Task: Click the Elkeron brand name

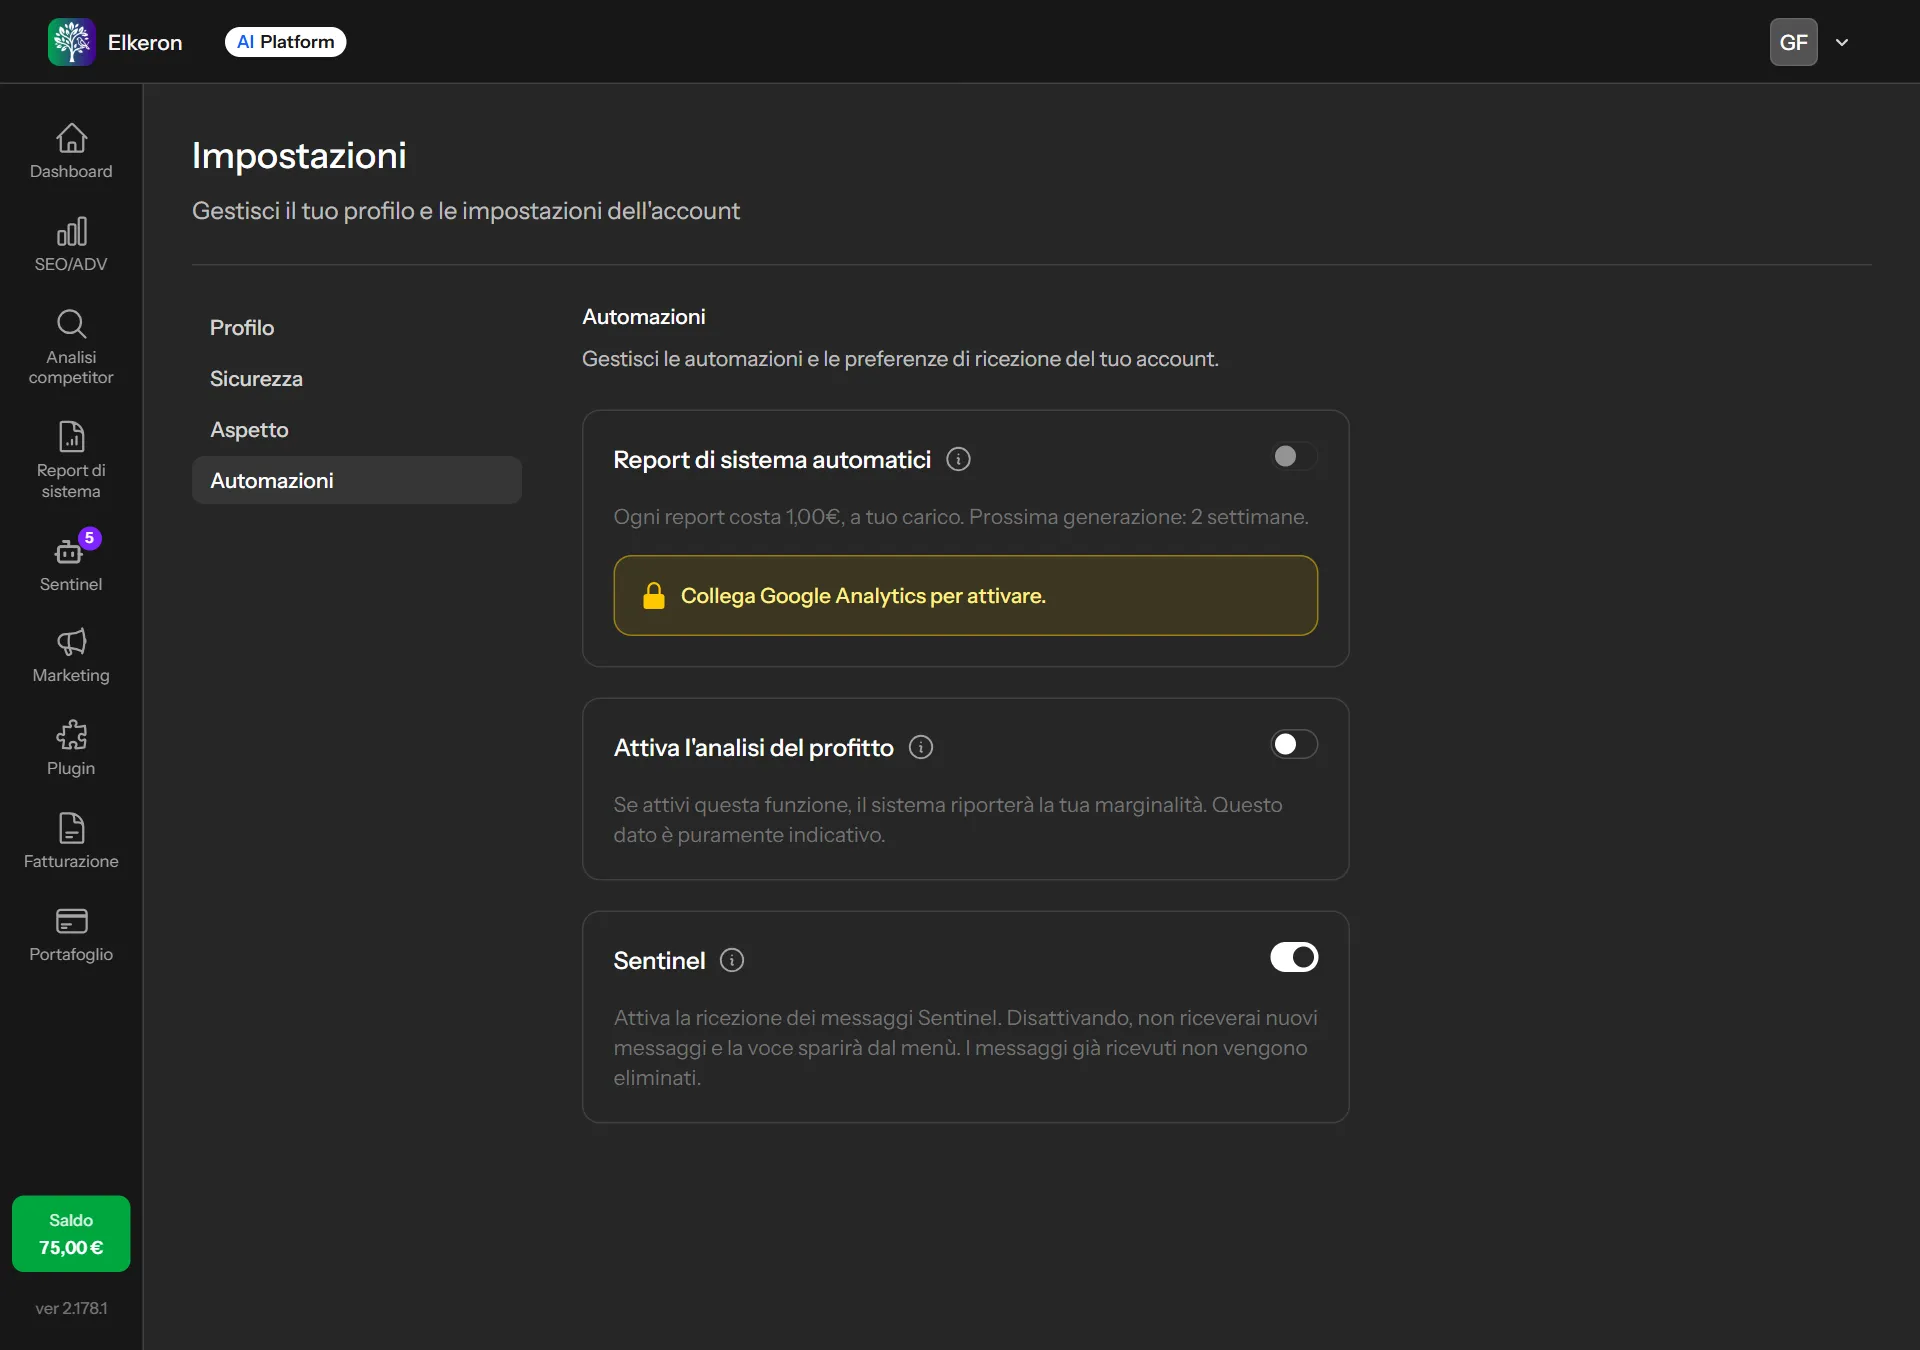Action: [145, 42]
